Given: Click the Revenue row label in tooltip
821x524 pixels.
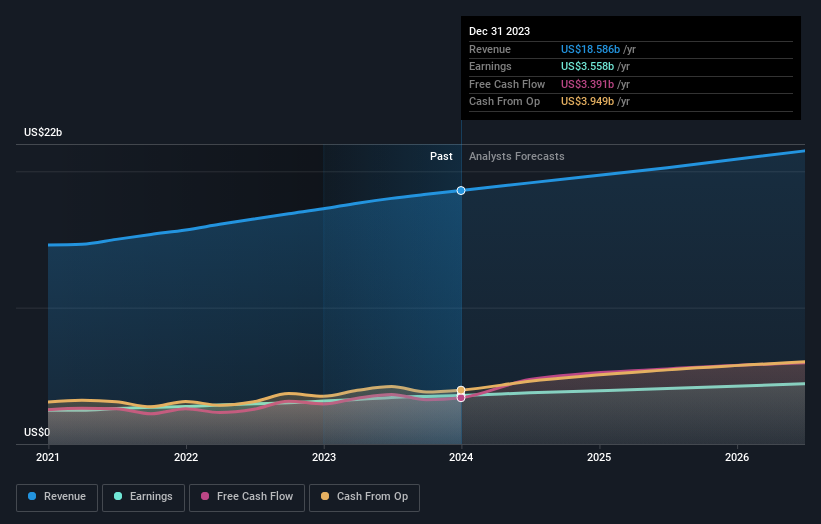Looking at the screenshot, I should 490,49.
